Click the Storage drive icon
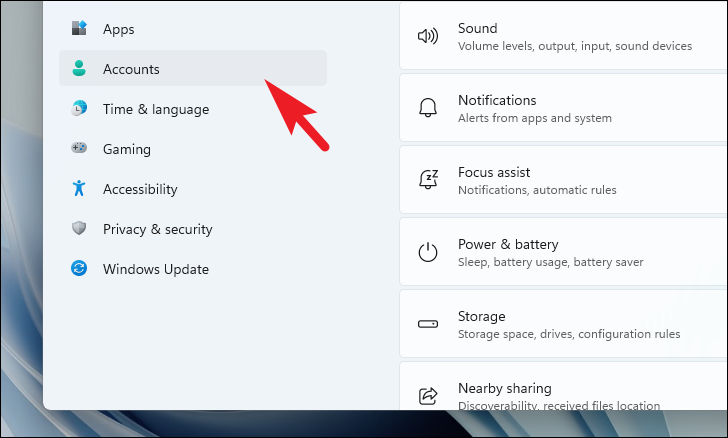This screenshot has width=728, height=438. click(428, 324)
